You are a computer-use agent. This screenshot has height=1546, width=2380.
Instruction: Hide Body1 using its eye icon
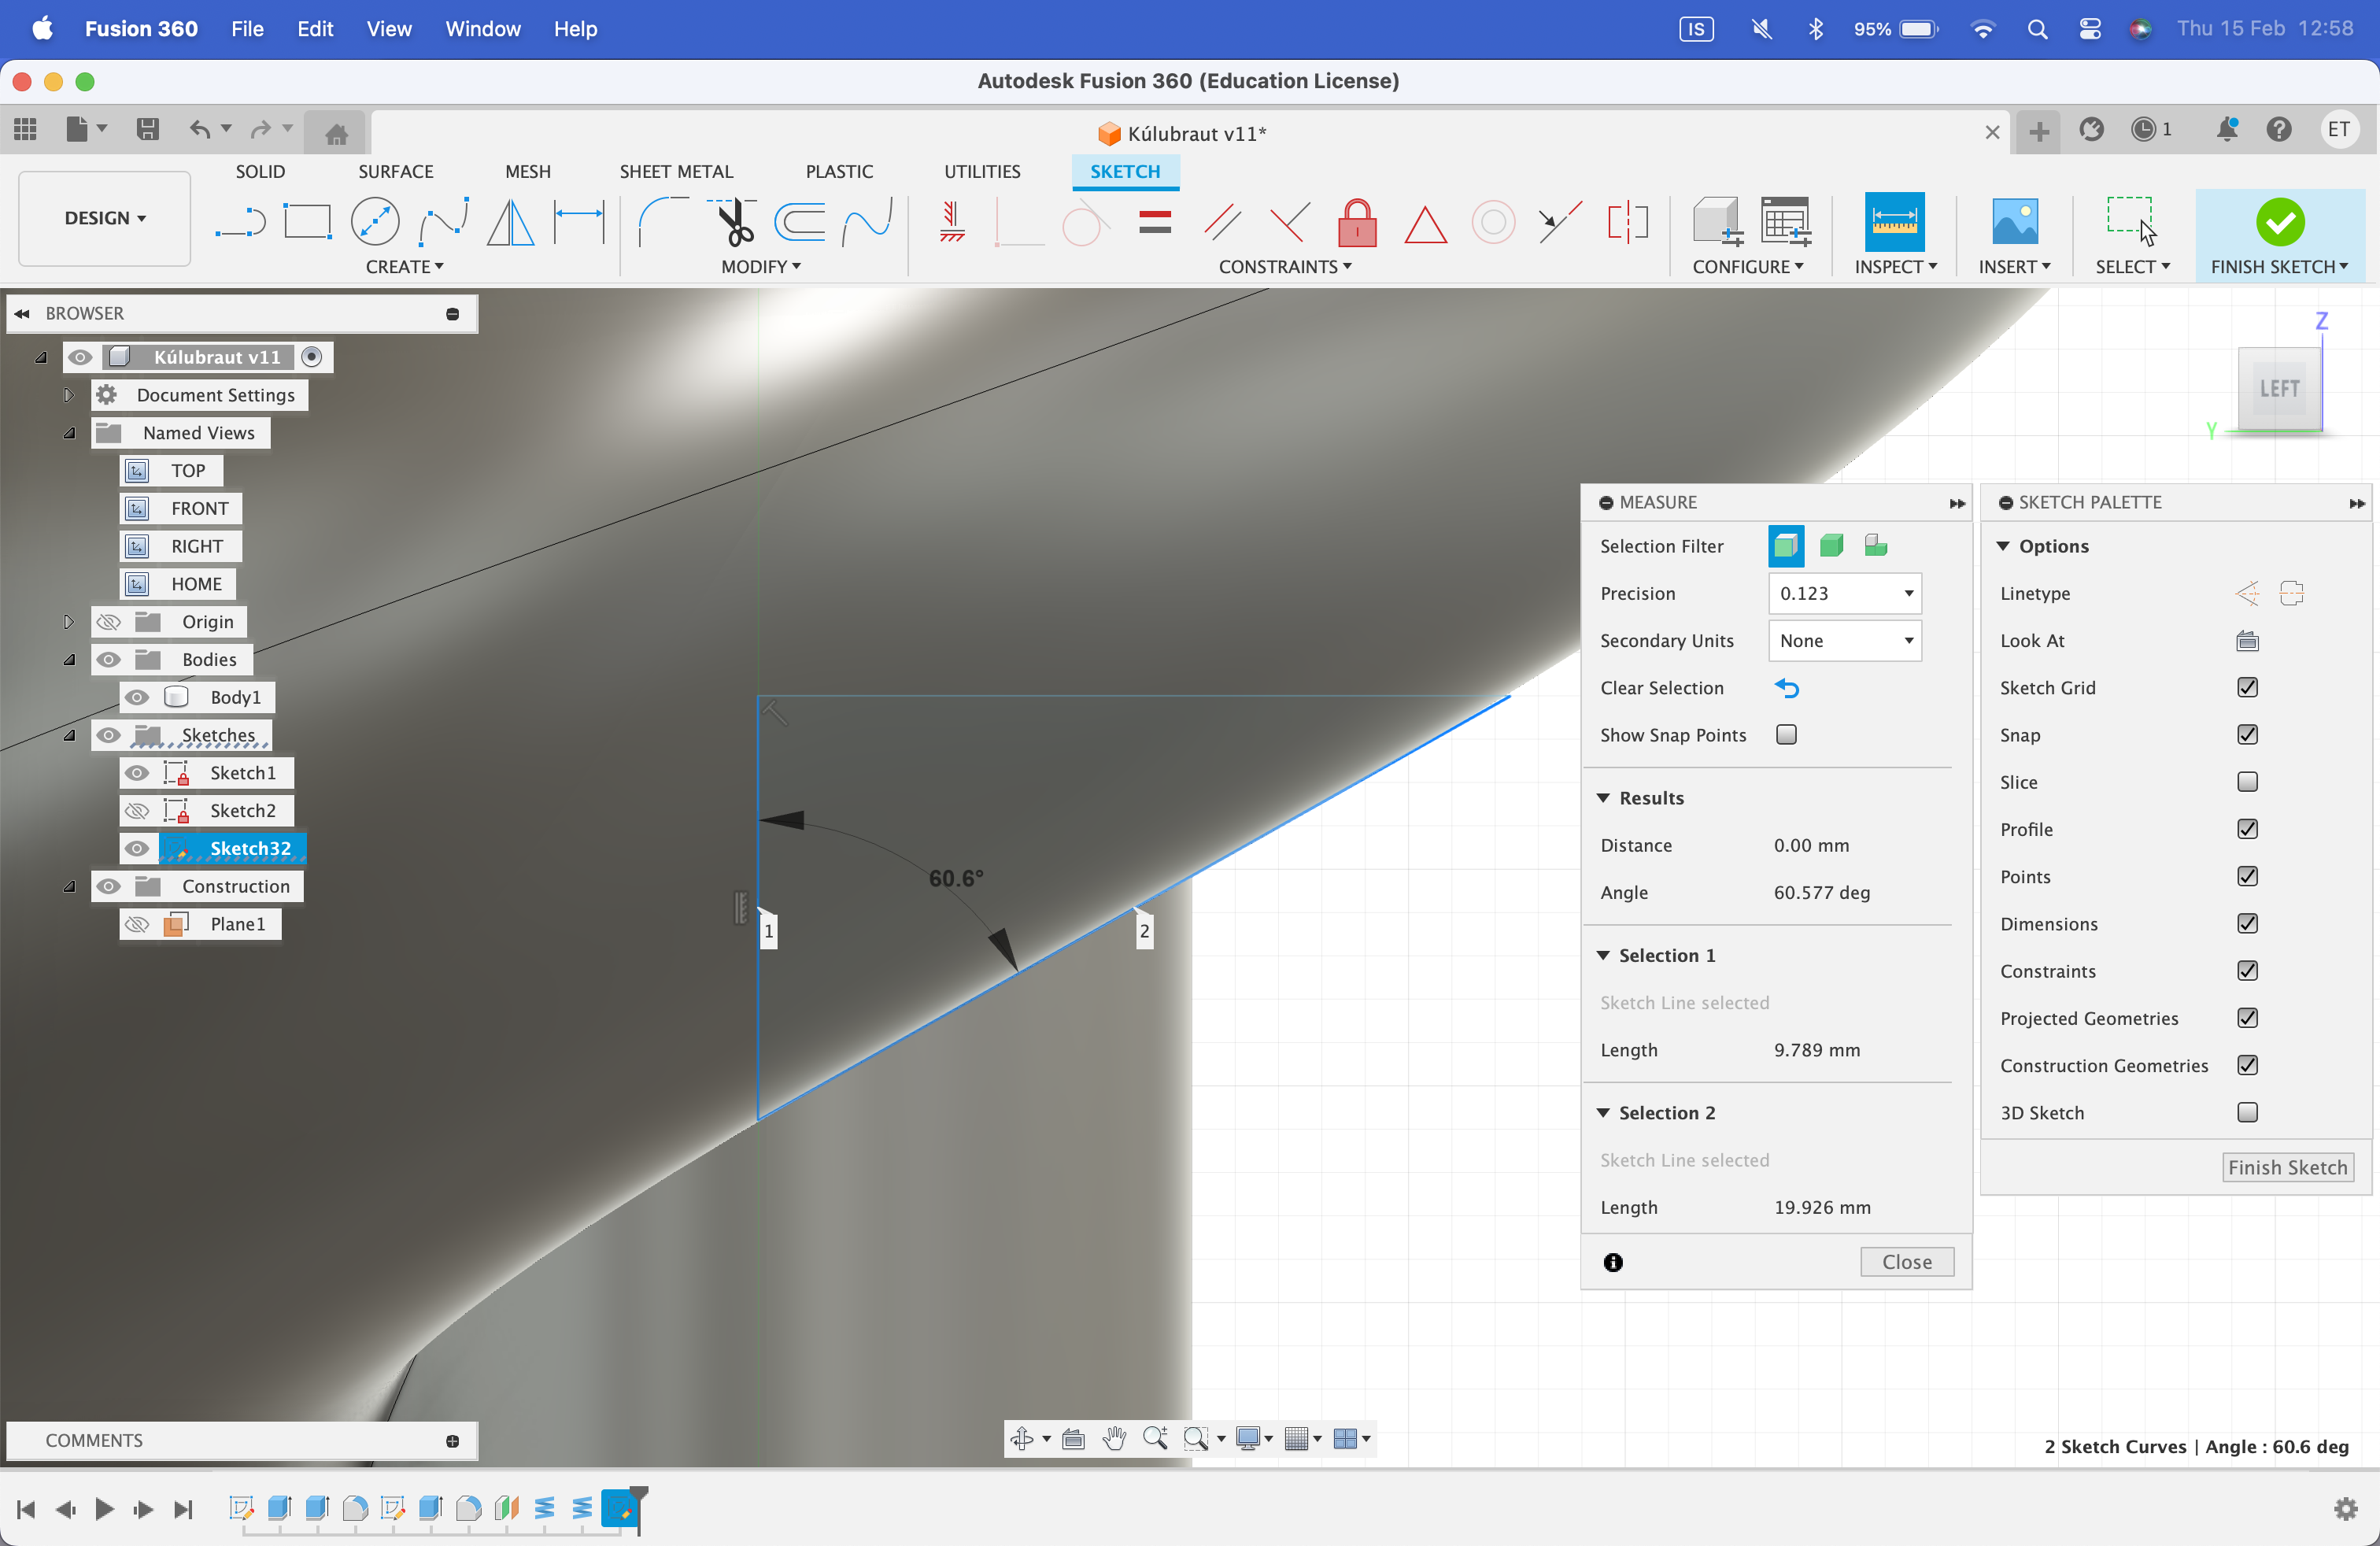[x=137, y=697]
